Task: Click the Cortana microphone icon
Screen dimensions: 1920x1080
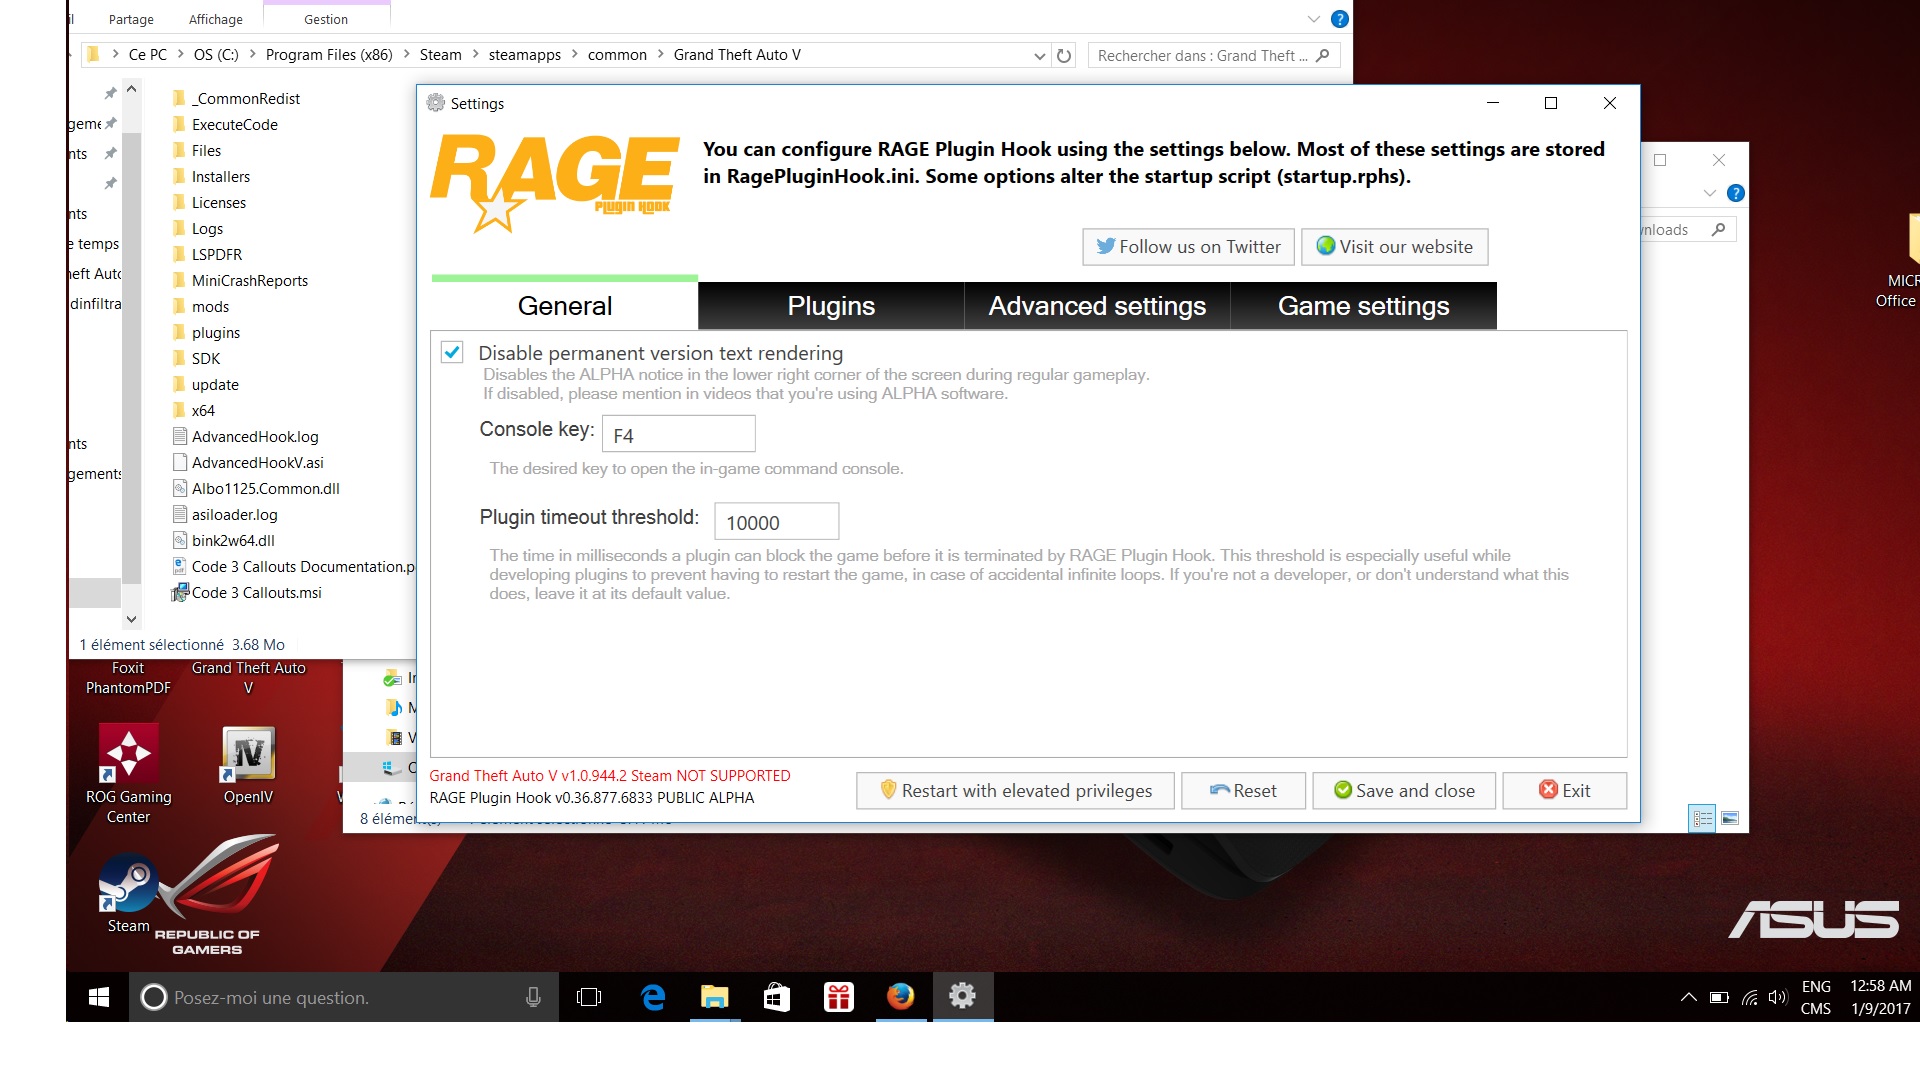Action: [x=533, y=997]
